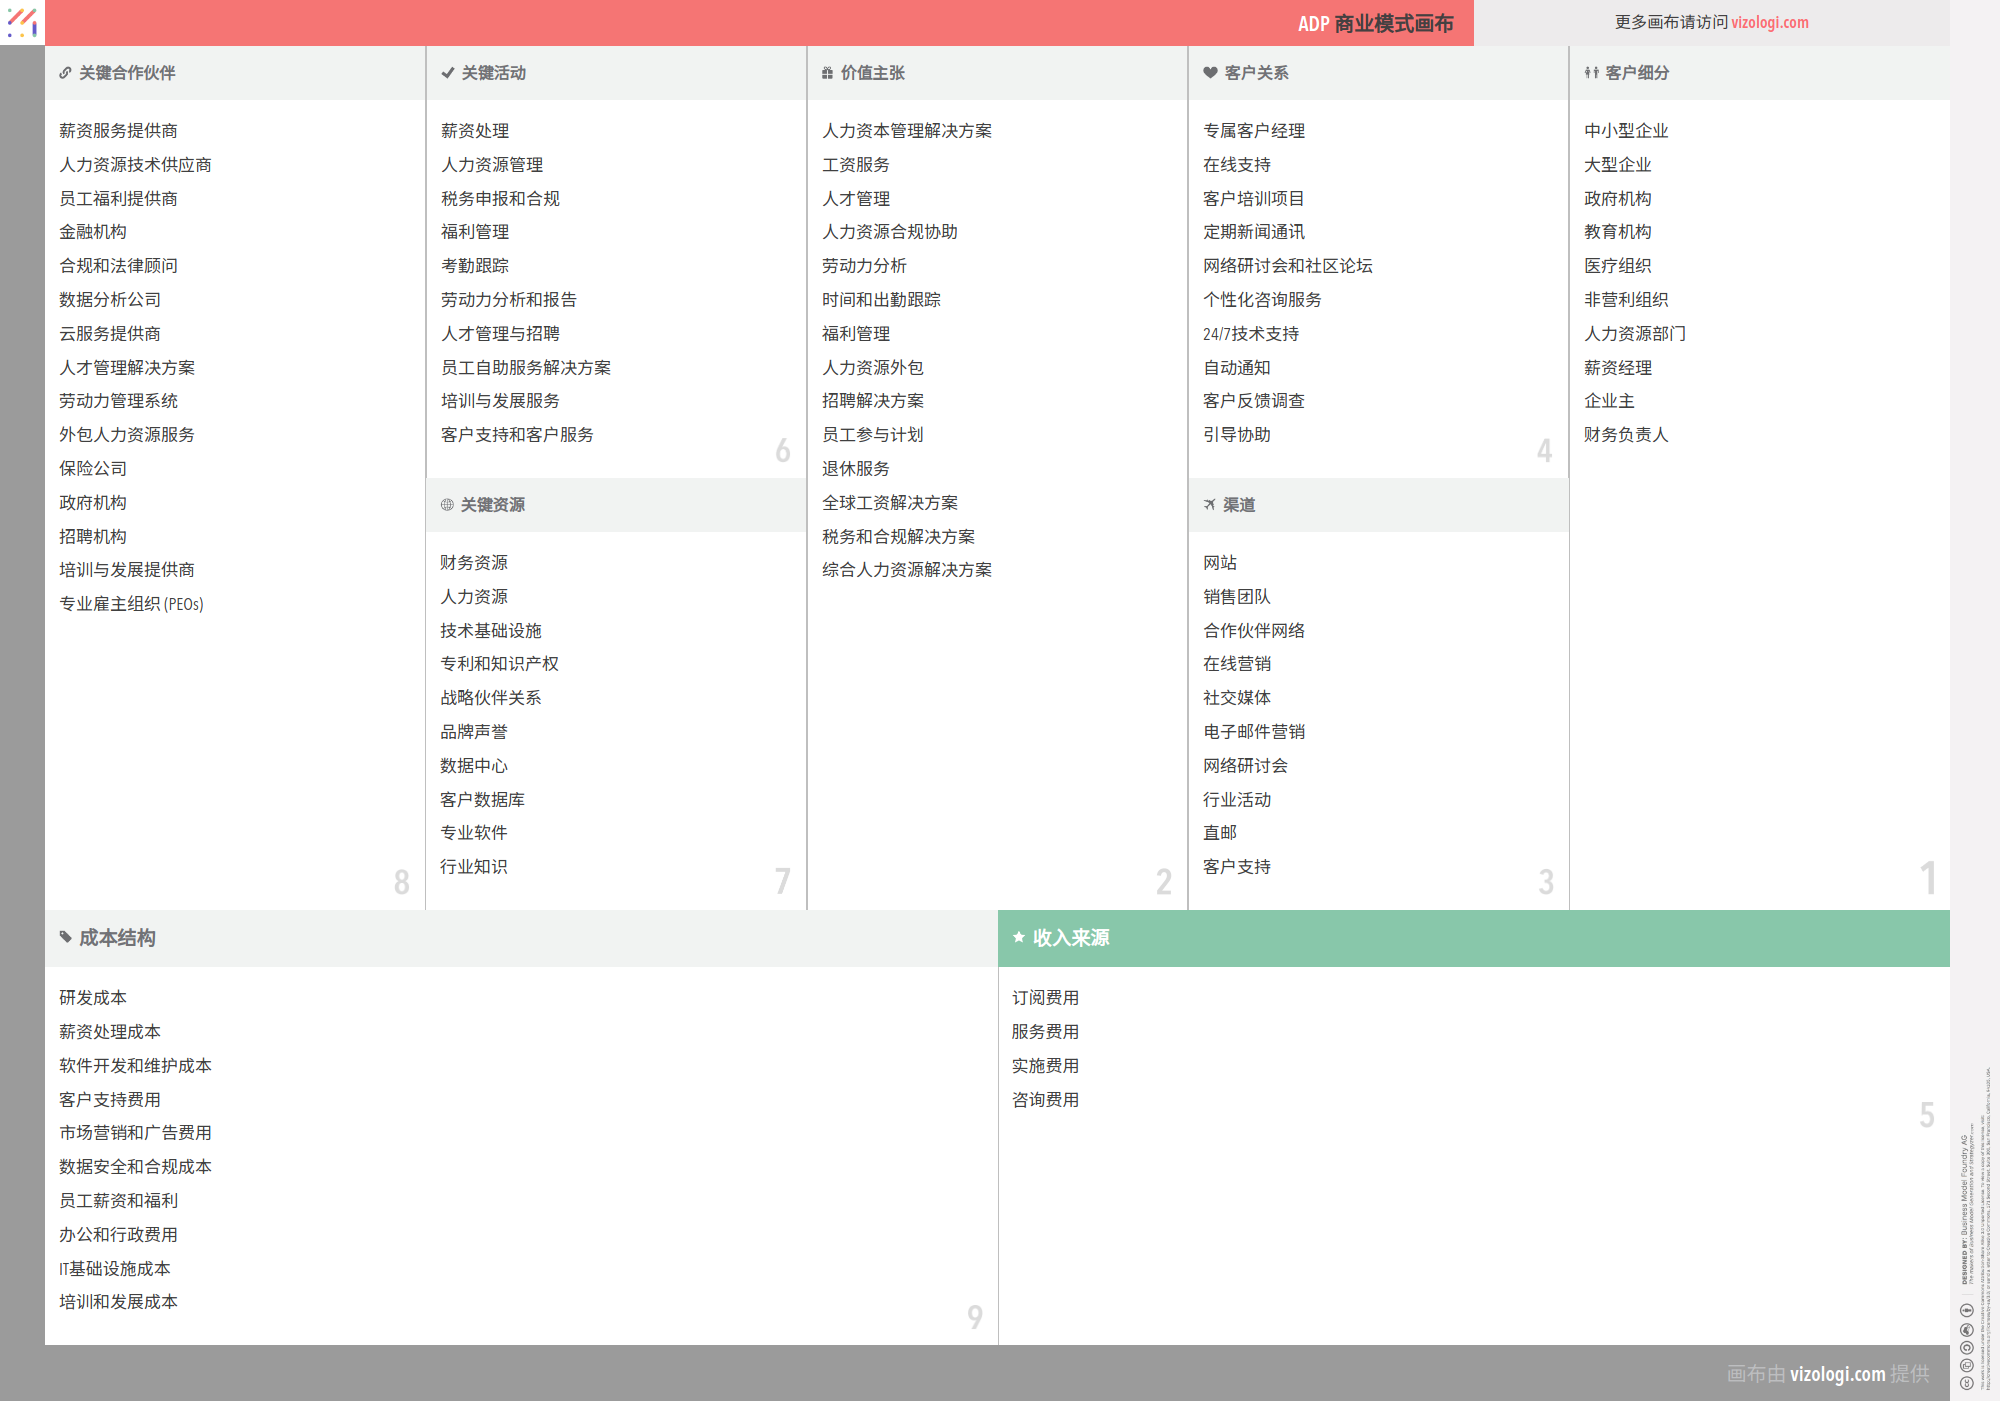
Task: Click the 订阅费用 revenue item
Action: coord(1045,998)
